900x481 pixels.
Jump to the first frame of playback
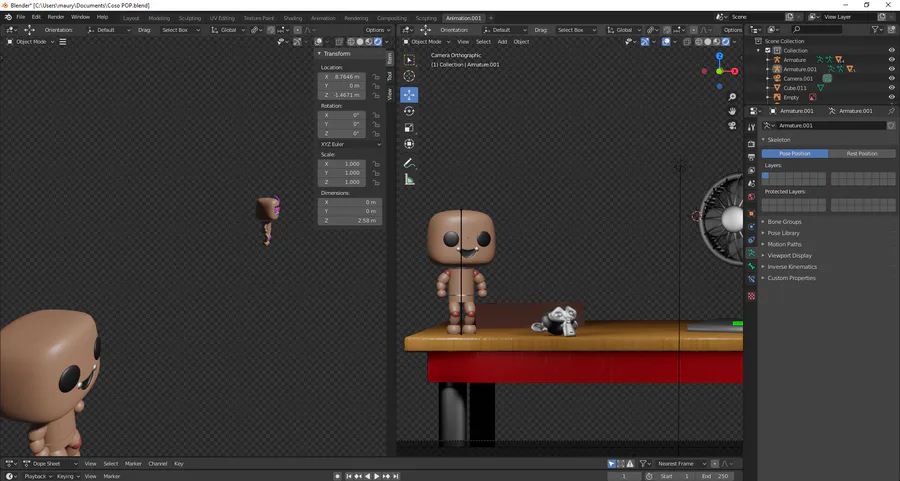tap(348, 476)
